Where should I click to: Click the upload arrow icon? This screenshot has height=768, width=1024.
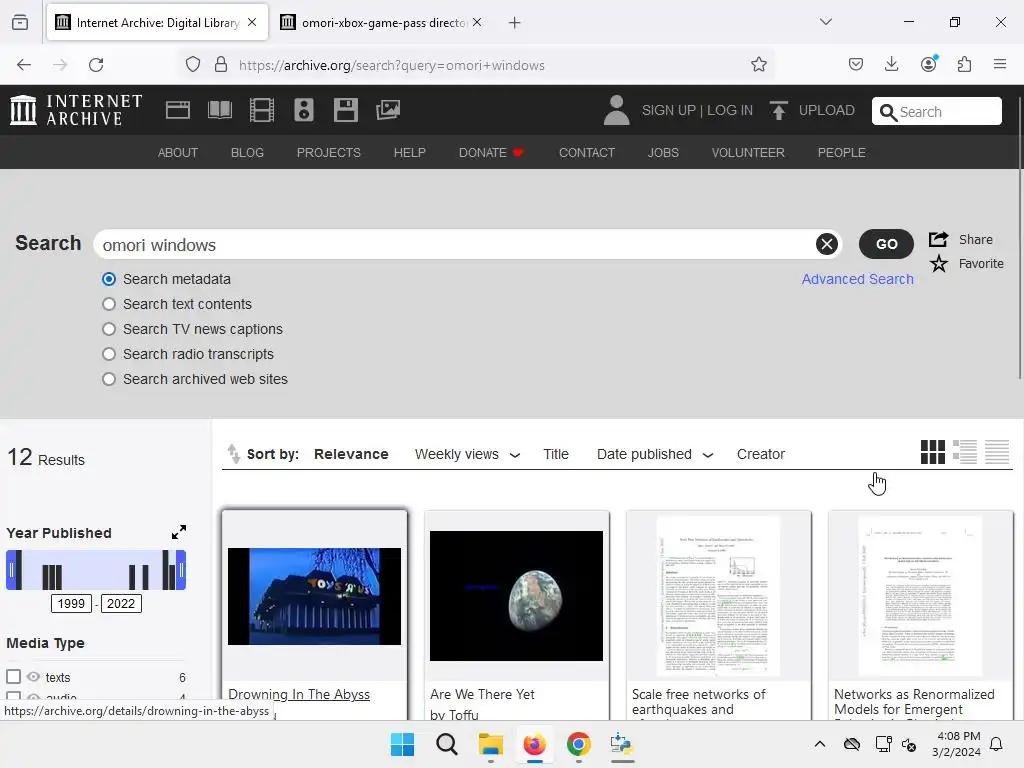coord(778,110)
